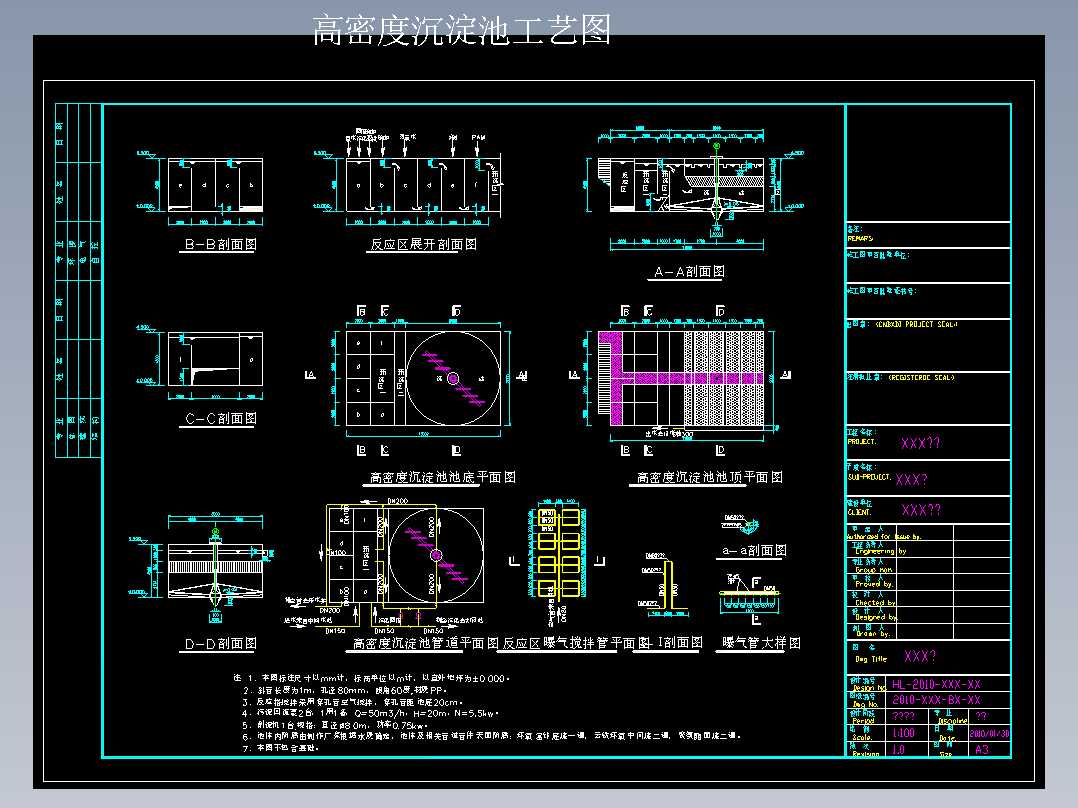Click the Discipline value ??

pos(981,716)
